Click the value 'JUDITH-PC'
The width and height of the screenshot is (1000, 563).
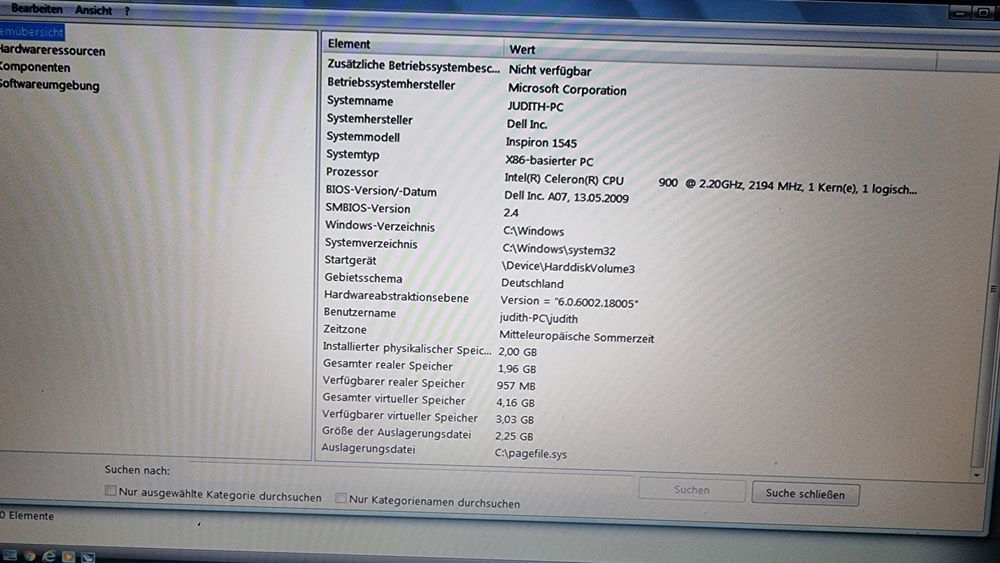click(535, 106)
